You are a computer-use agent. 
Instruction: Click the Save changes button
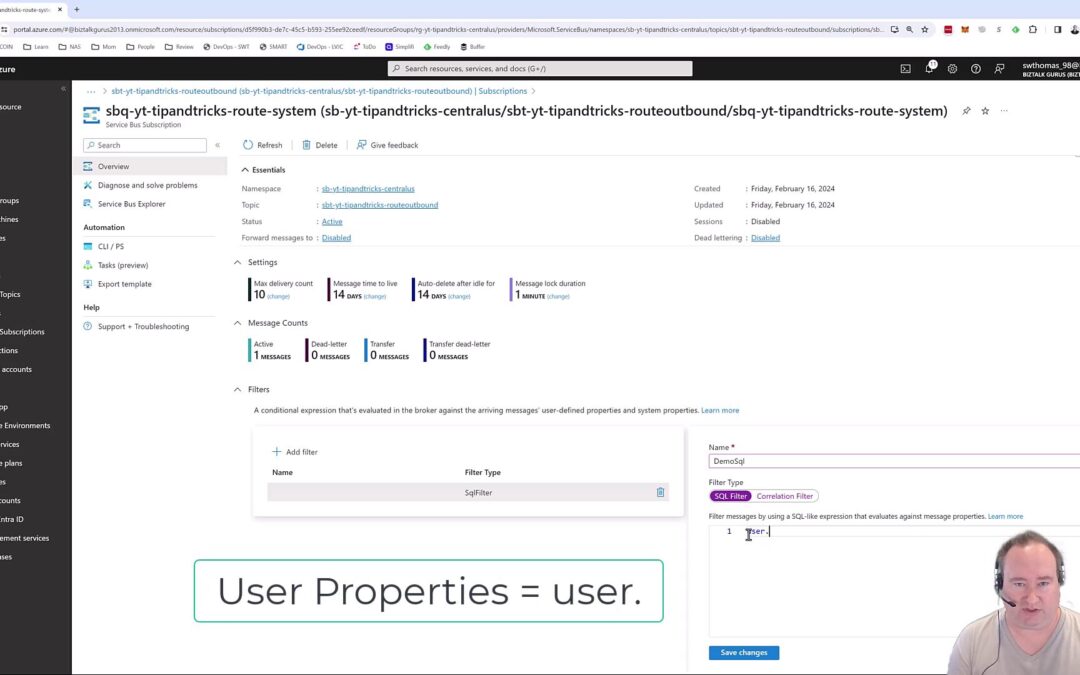(744, 652)
